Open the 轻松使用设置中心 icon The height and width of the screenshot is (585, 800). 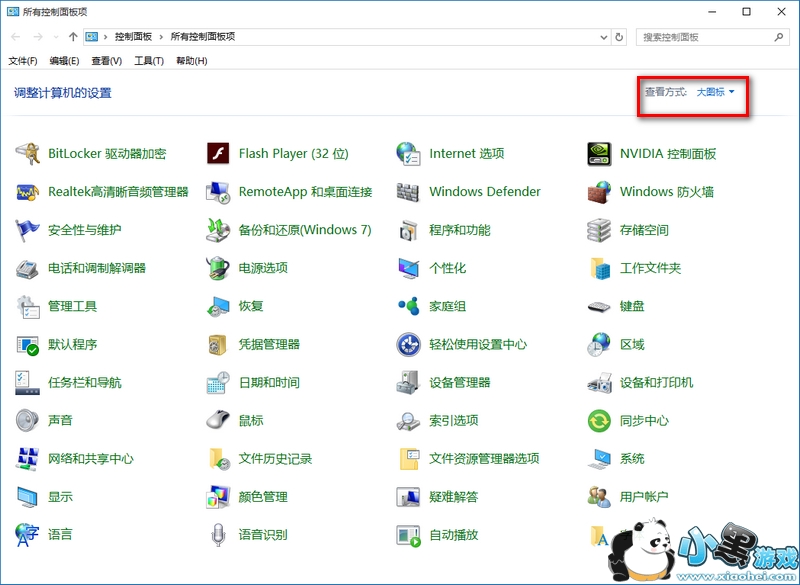point(408,344)
